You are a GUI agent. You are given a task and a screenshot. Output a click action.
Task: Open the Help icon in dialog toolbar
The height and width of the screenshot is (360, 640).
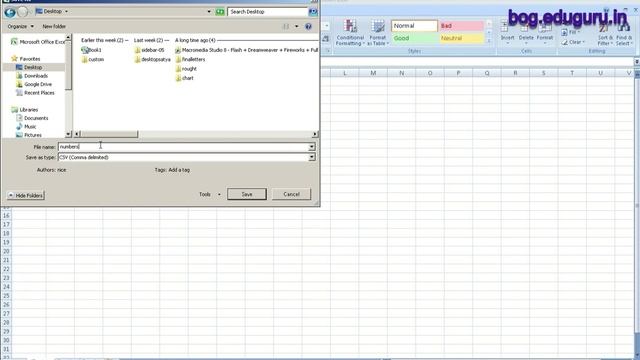309,26
